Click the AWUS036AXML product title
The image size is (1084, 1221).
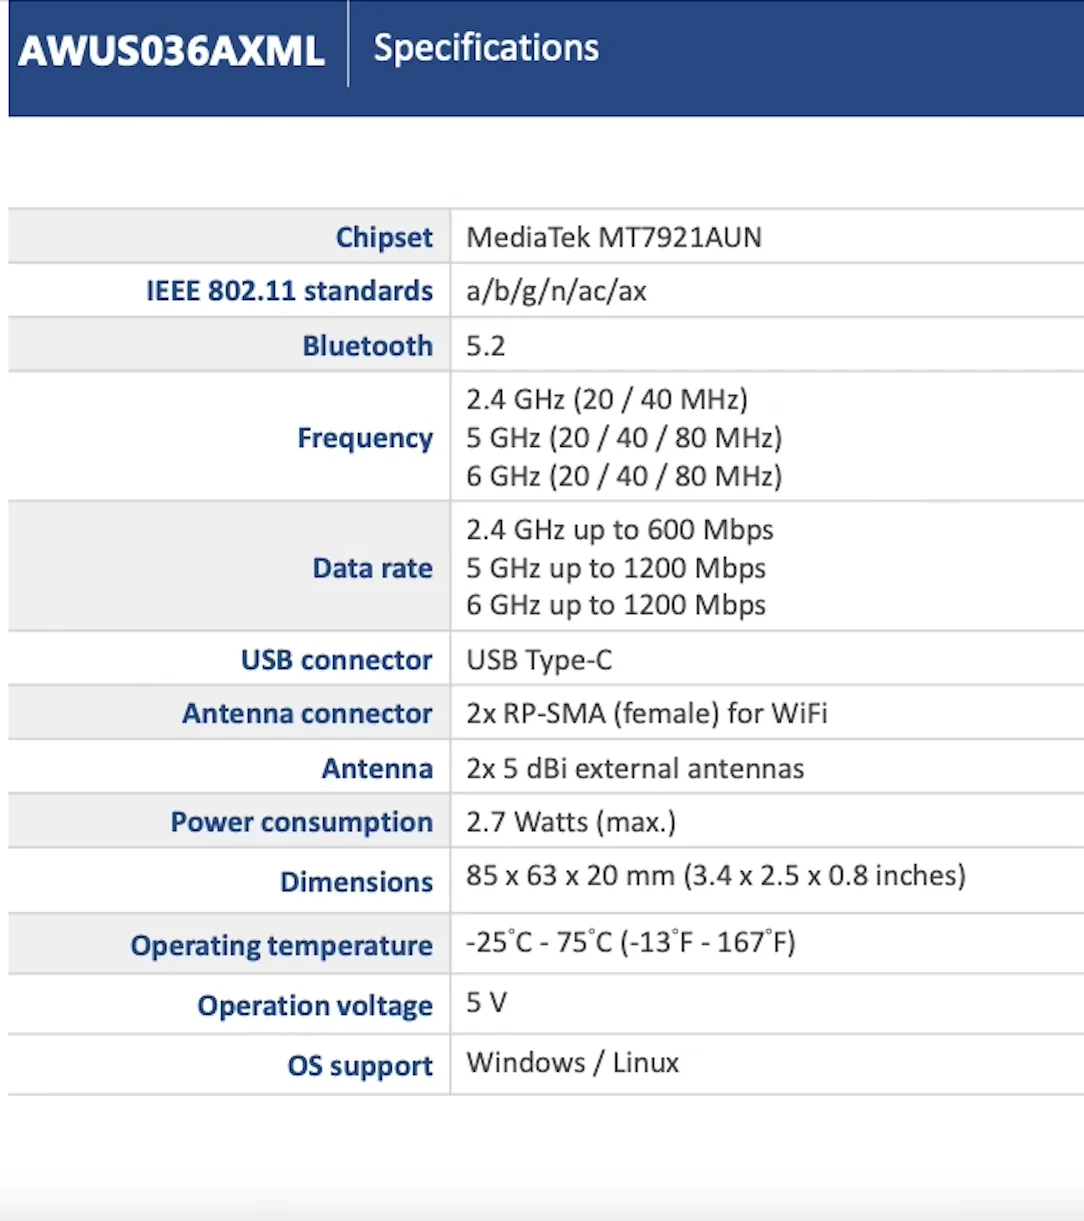click(171, 51)
